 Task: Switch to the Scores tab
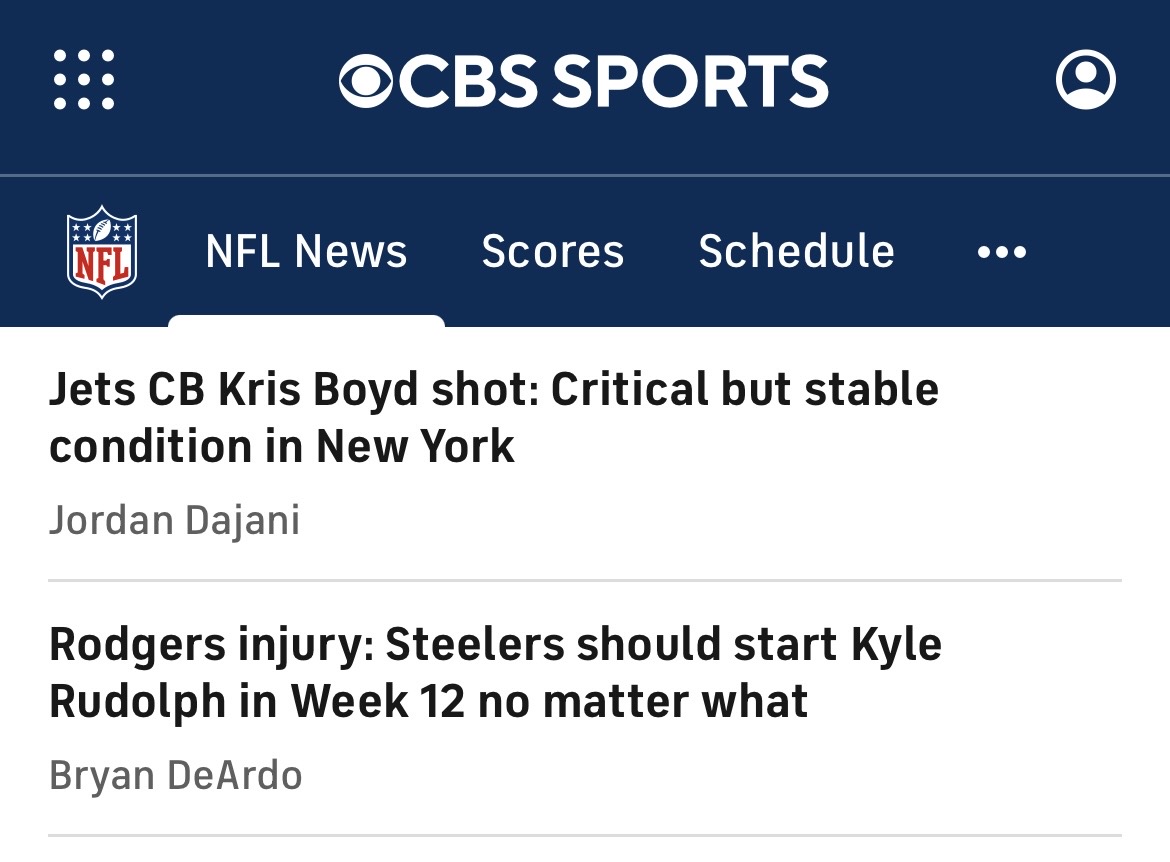tap(552, 251)
